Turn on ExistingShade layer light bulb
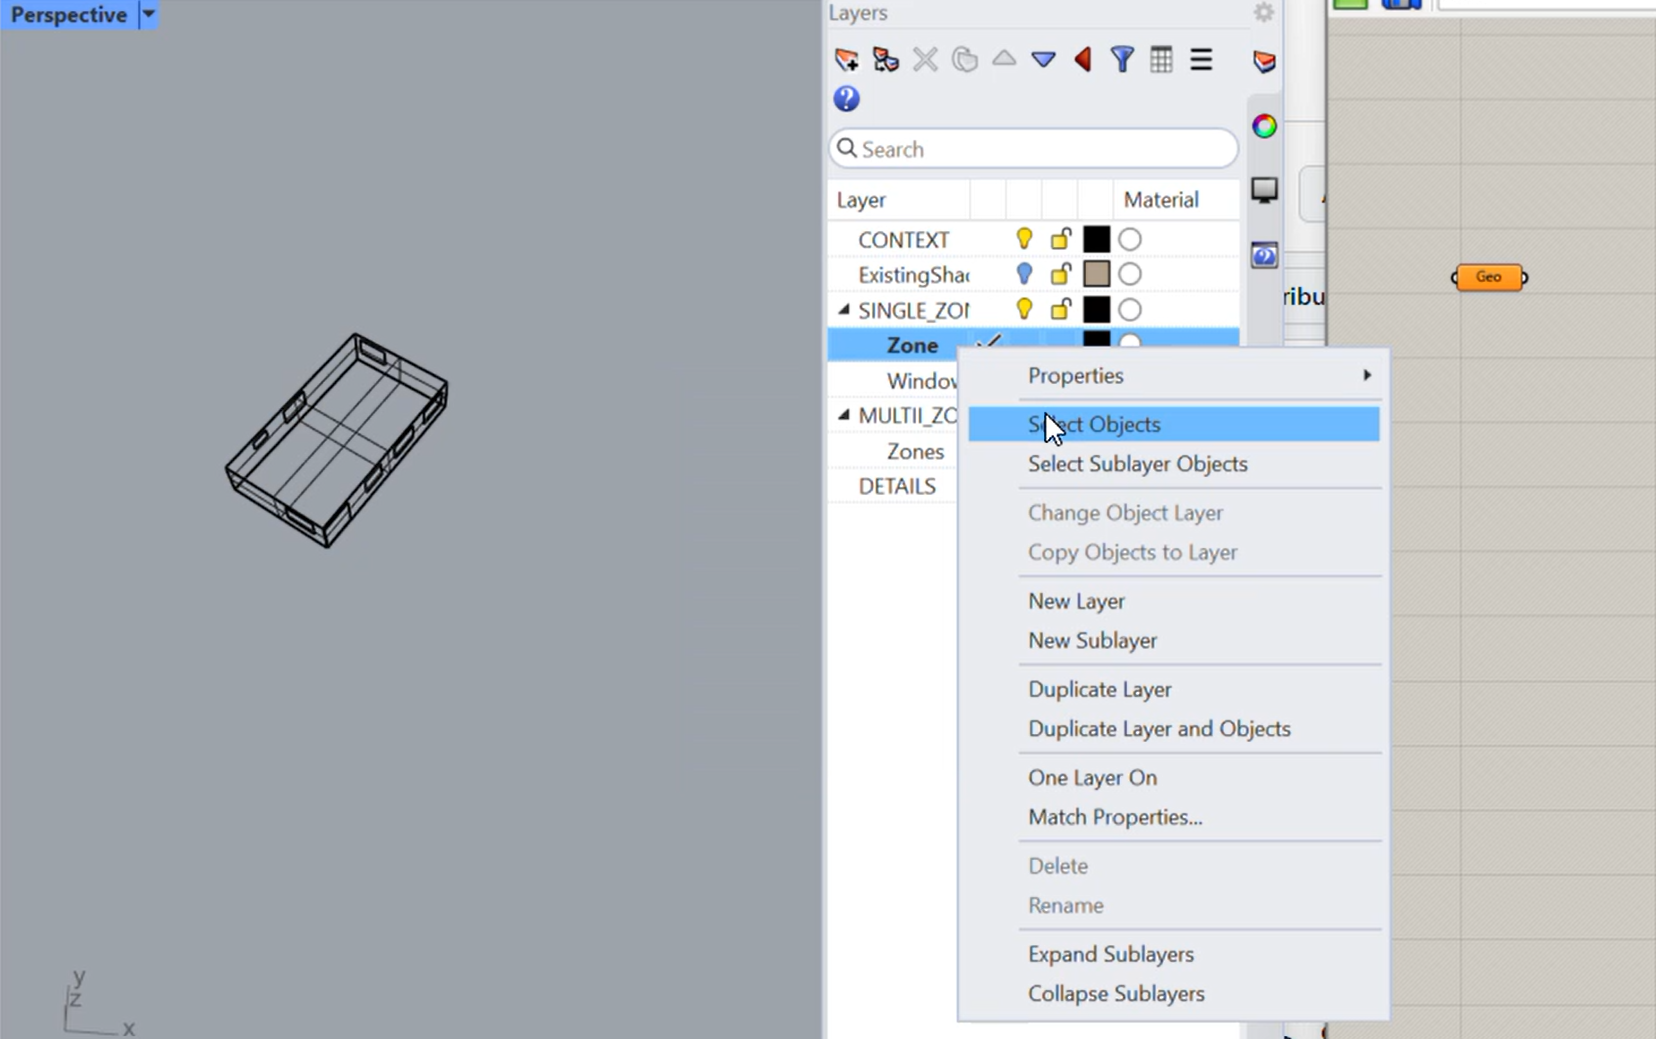This screenshot has height=1039, width=1656. 1024,274
